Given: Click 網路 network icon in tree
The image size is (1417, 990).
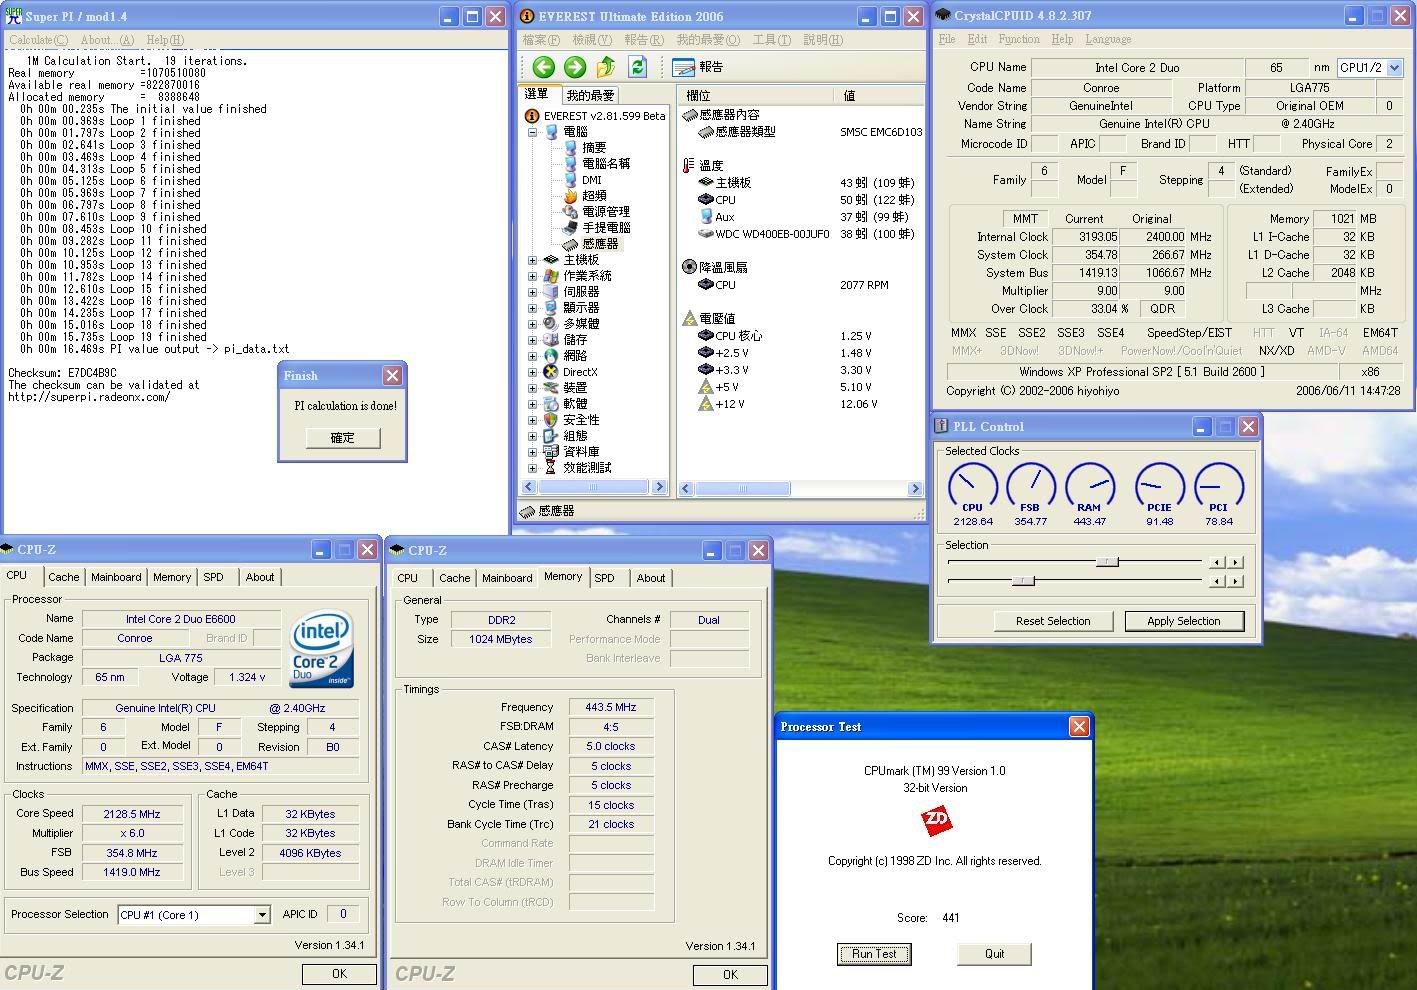Looking at the screenshot, I should [550, 356].
